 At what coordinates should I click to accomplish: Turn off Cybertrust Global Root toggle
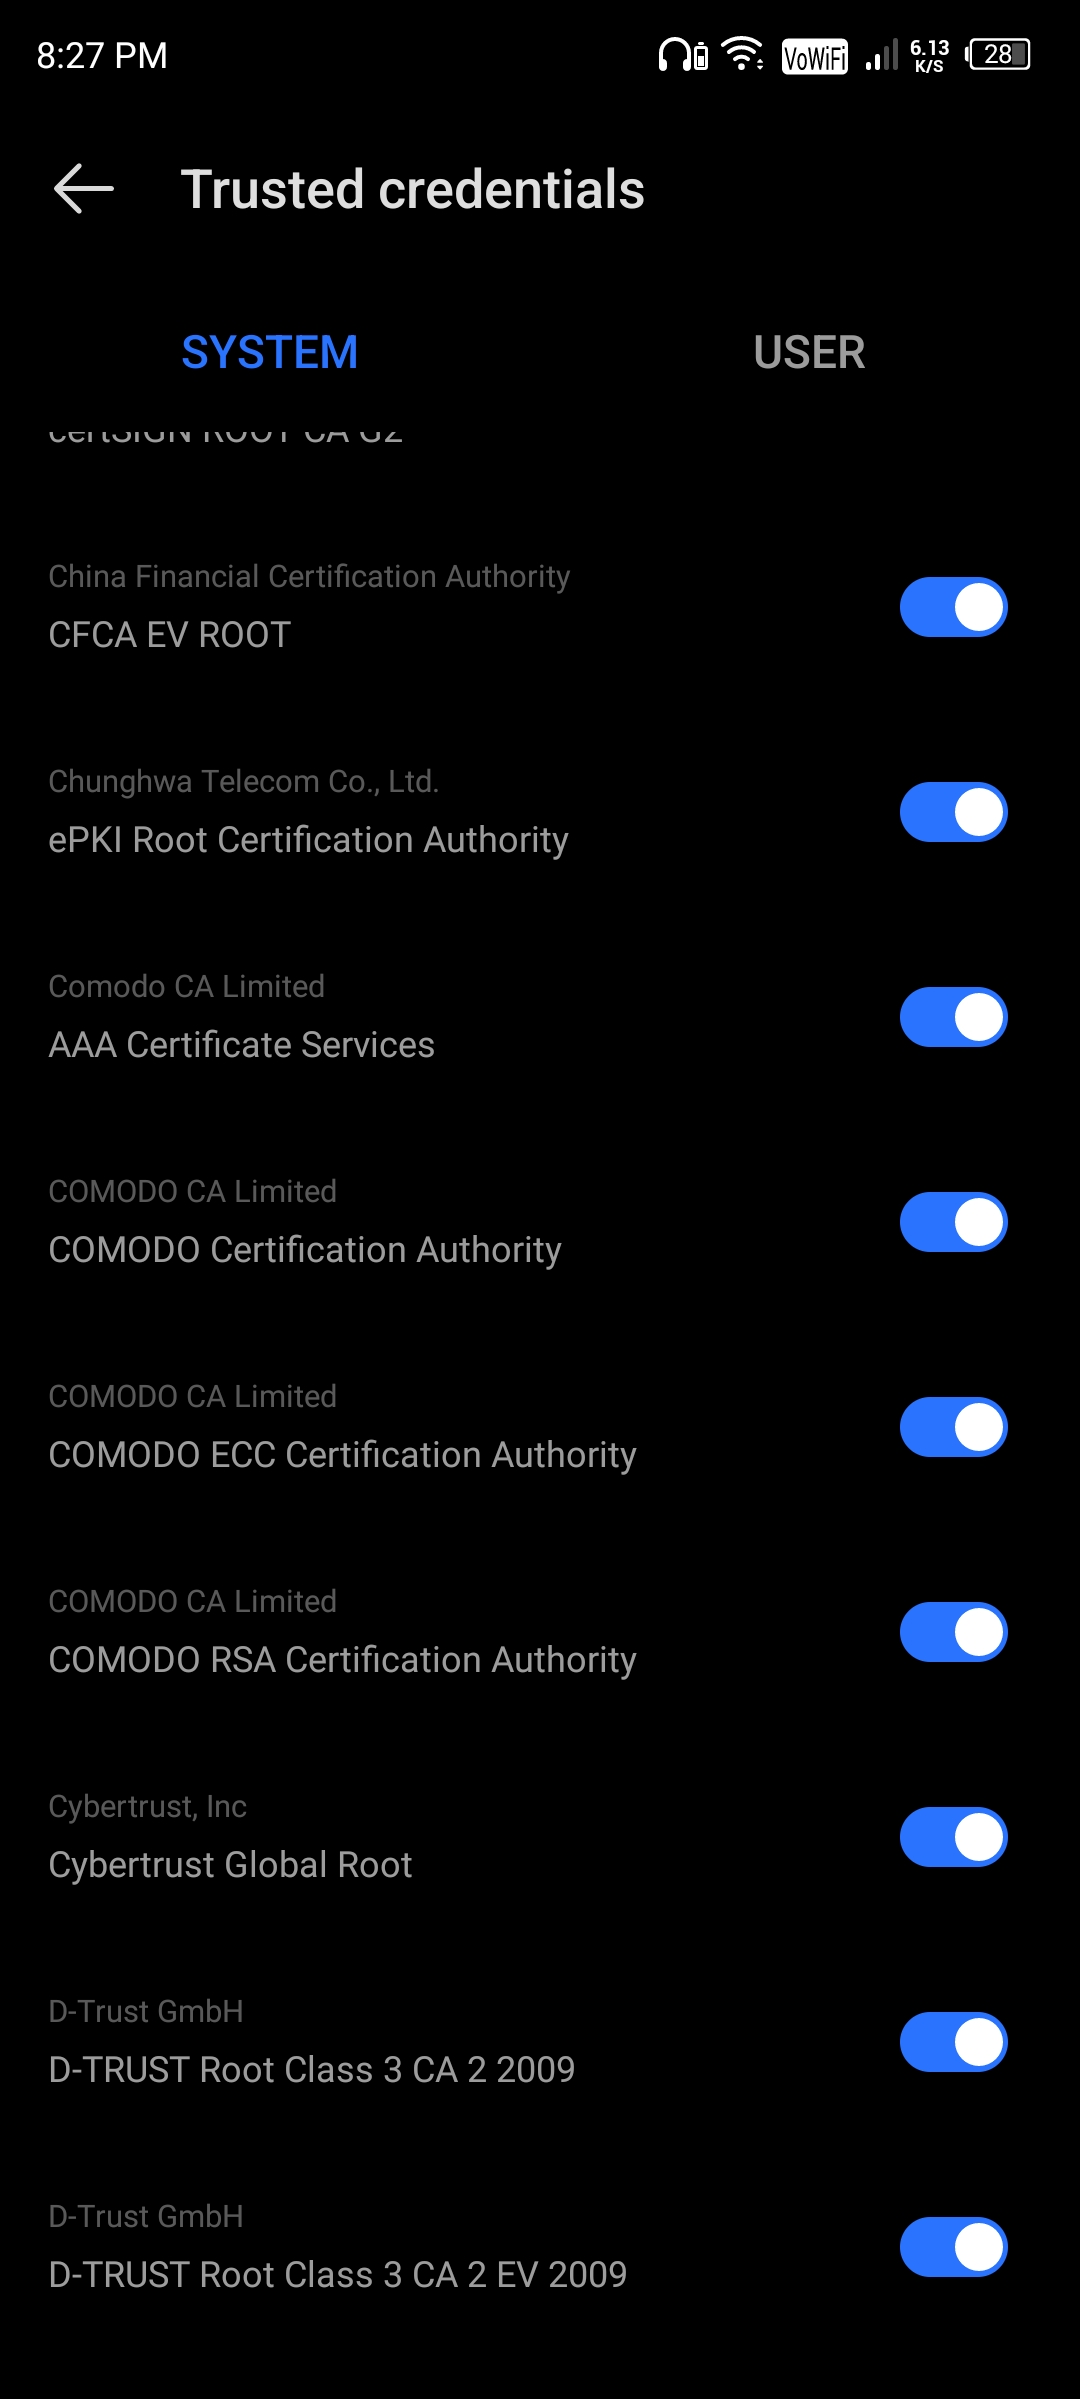click(x=953, y=1837)
